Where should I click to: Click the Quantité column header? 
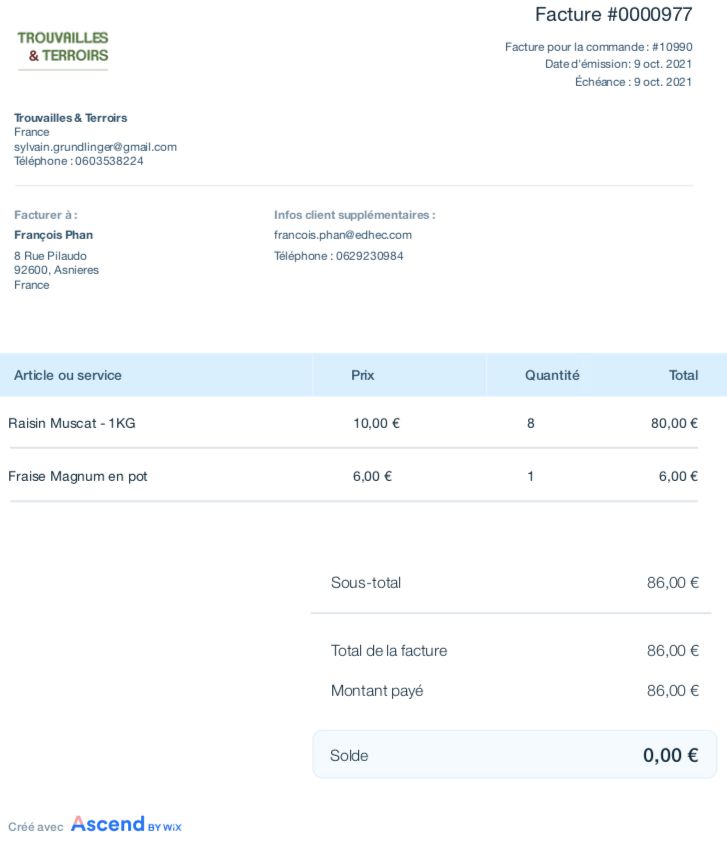point(552,375)
